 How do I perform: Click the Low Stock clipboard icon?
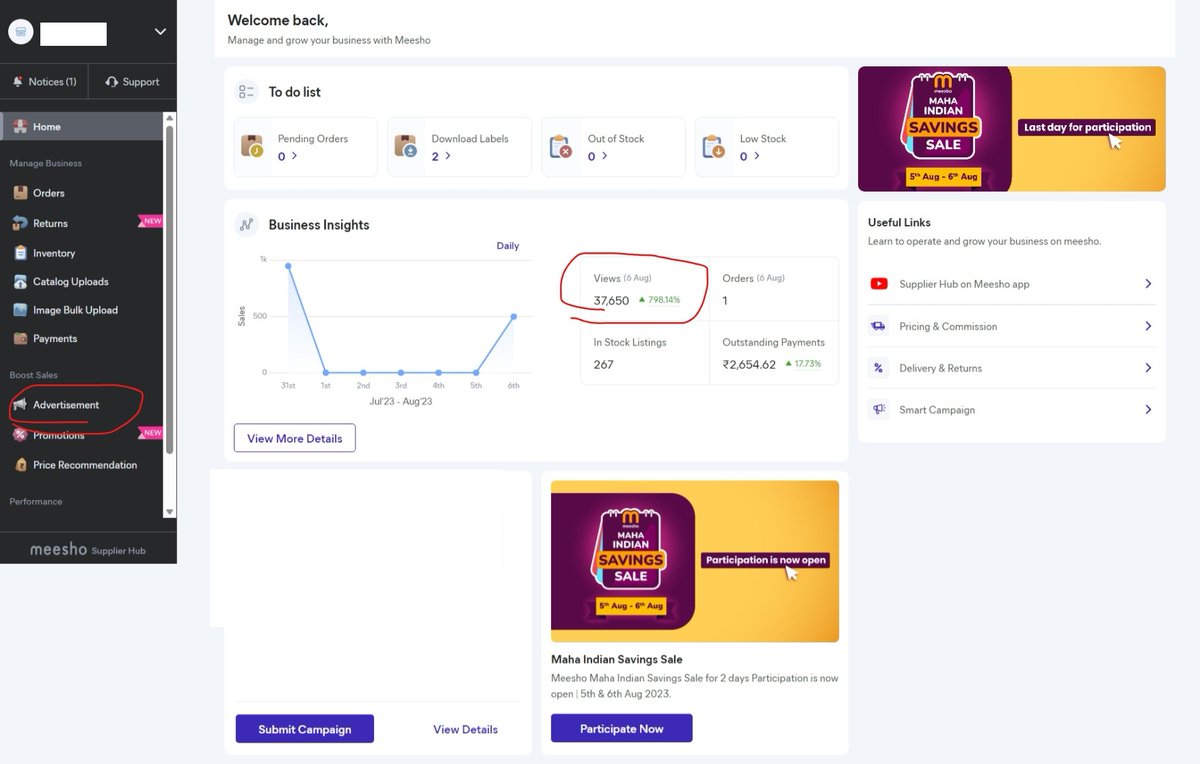coord(714,147)
